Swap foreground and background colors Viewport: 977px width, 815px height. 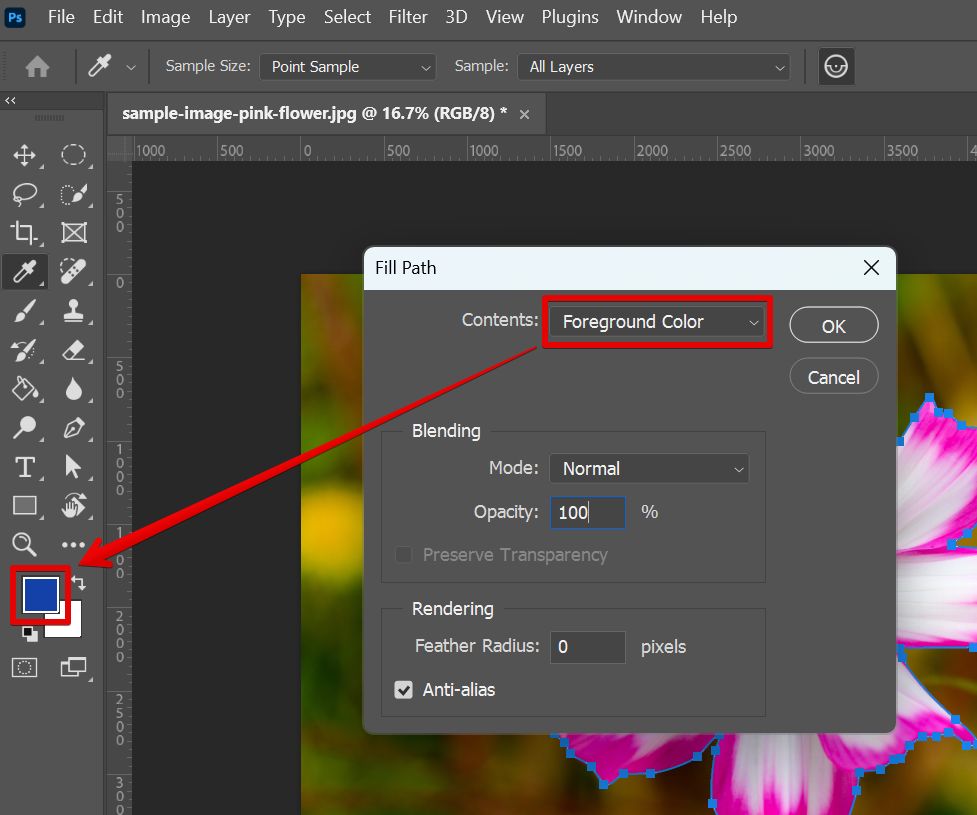coord(79,583)
